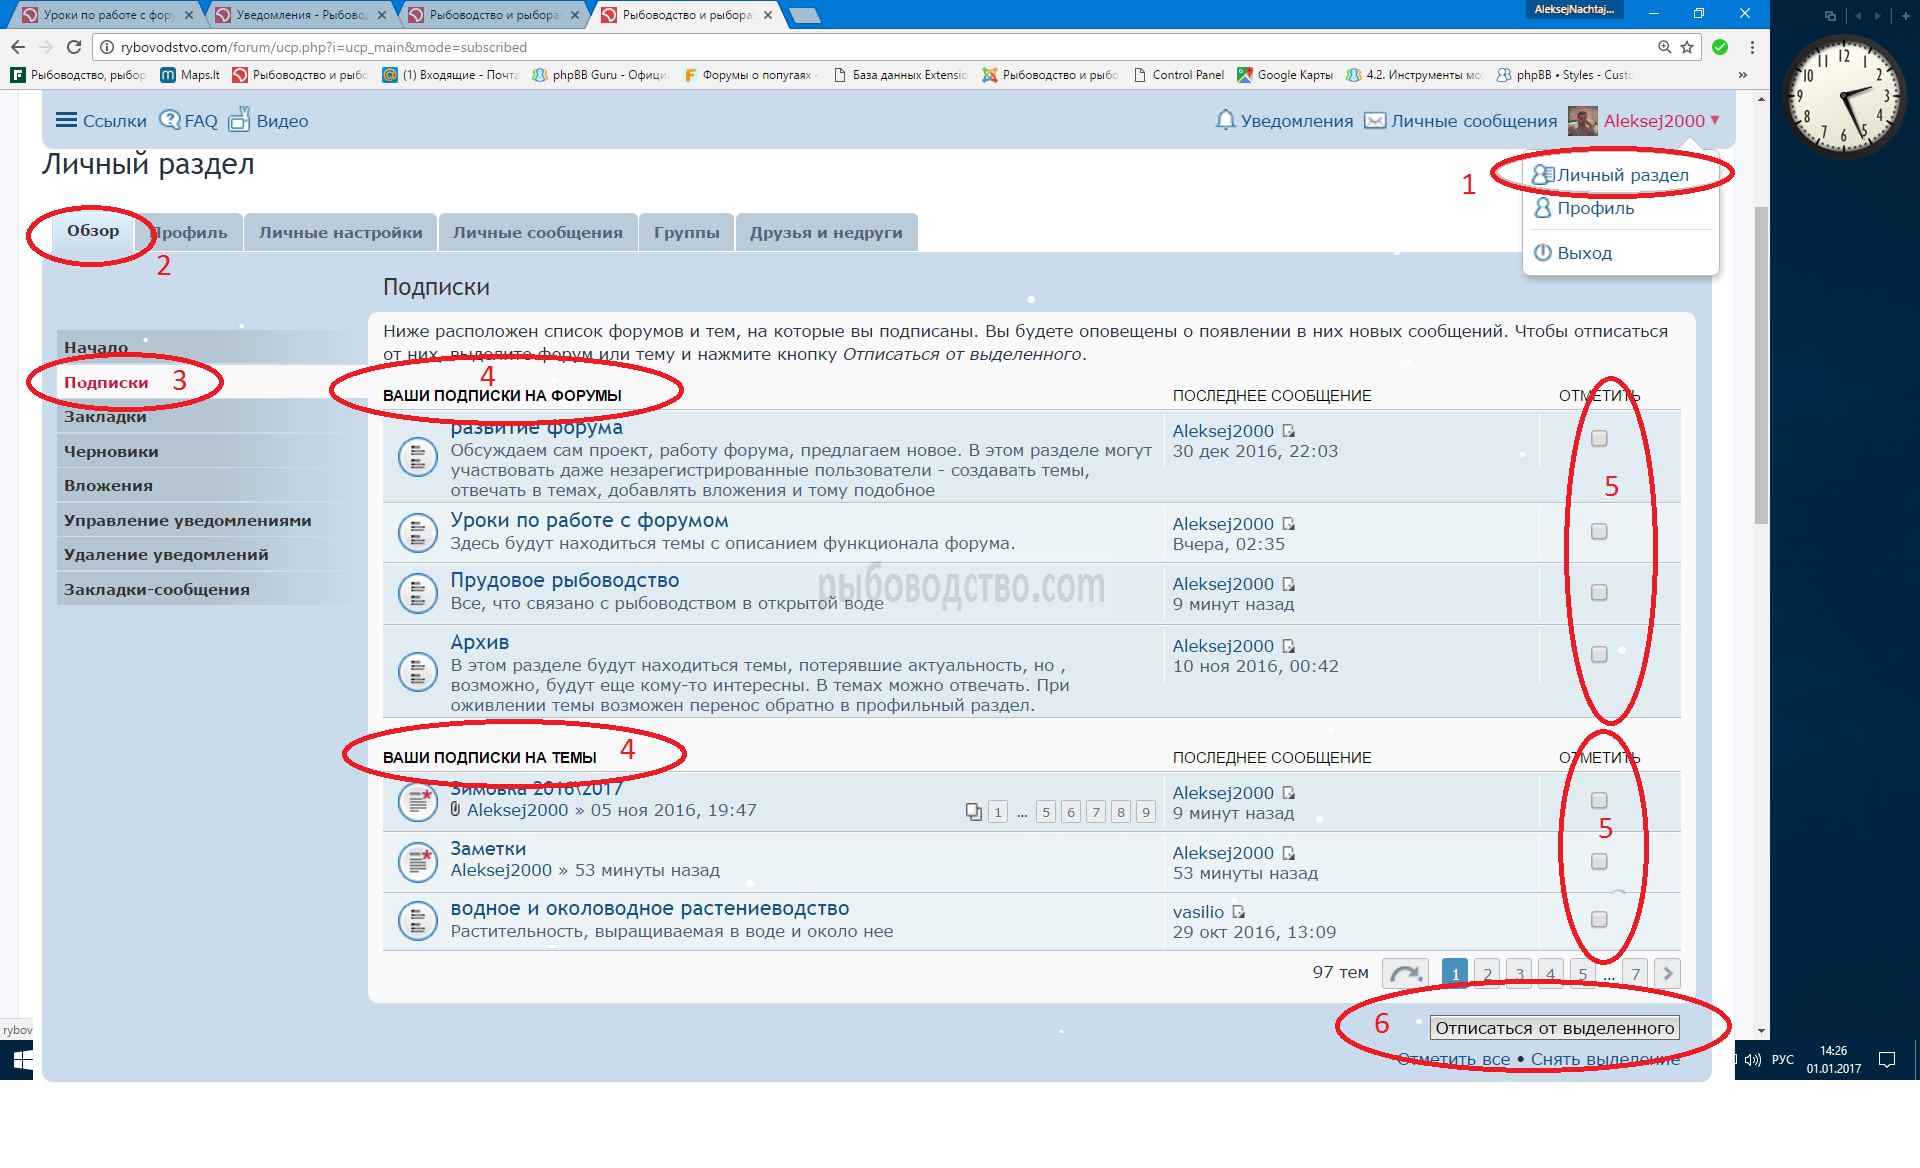Check the Прудовое рыбоводство subscription checkbox
The image size is (1920, 1168).
[x=1599, y=592]
